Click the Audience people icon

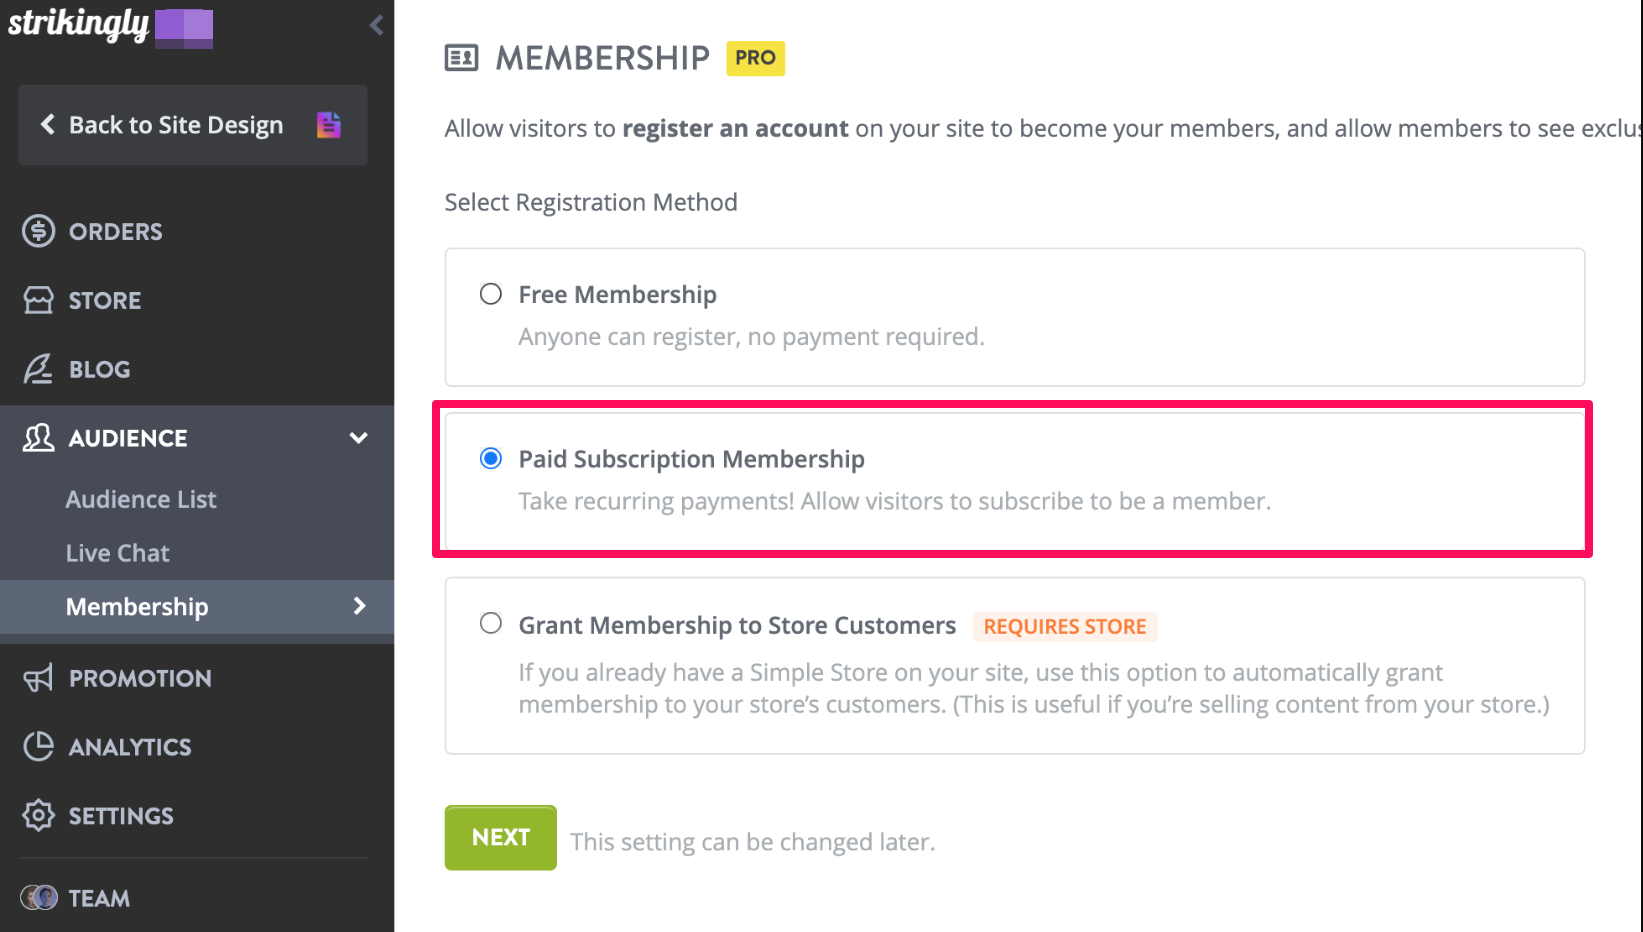pyautogui.click(x=38, y=438)
